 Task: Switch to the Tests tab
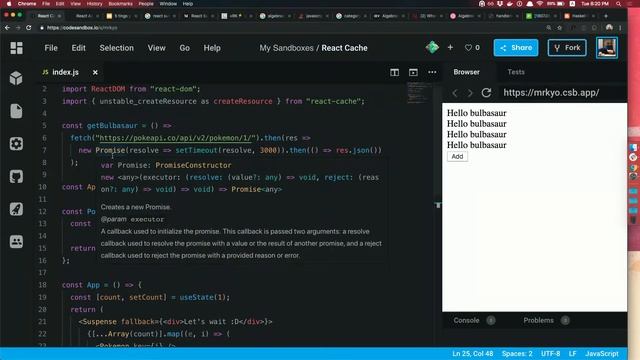(516, 72)
